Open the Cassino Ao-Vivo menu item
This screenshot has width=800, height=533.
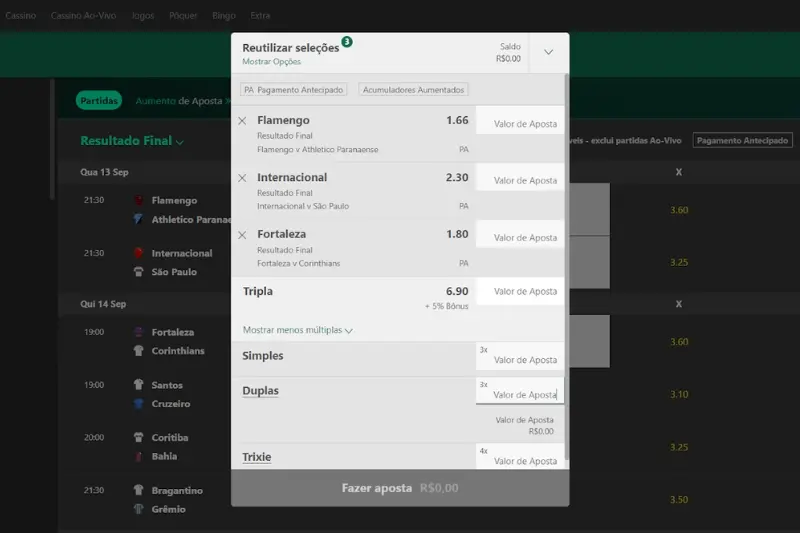pyautogui.click(x=83, y=15)
